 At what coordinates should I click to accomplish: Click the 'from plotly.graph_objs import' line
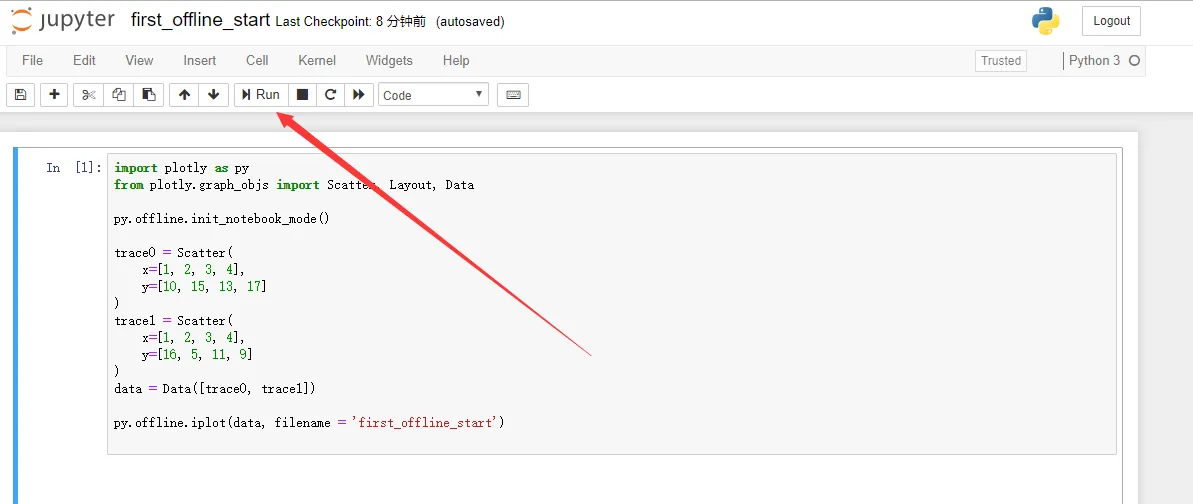tap(294, 184)
